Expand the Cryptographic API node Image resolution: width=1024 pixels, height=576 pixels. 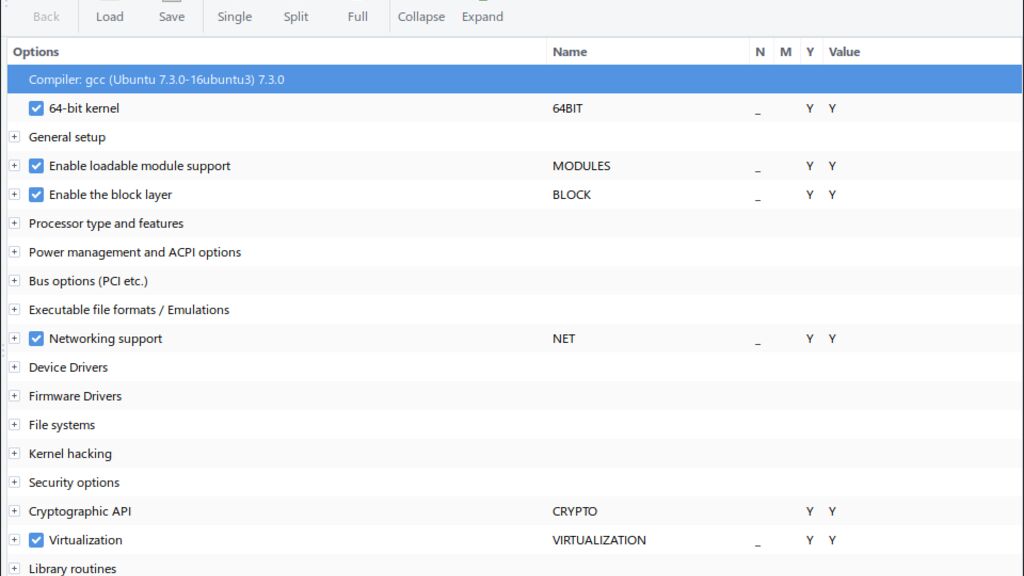click(14, 511)
